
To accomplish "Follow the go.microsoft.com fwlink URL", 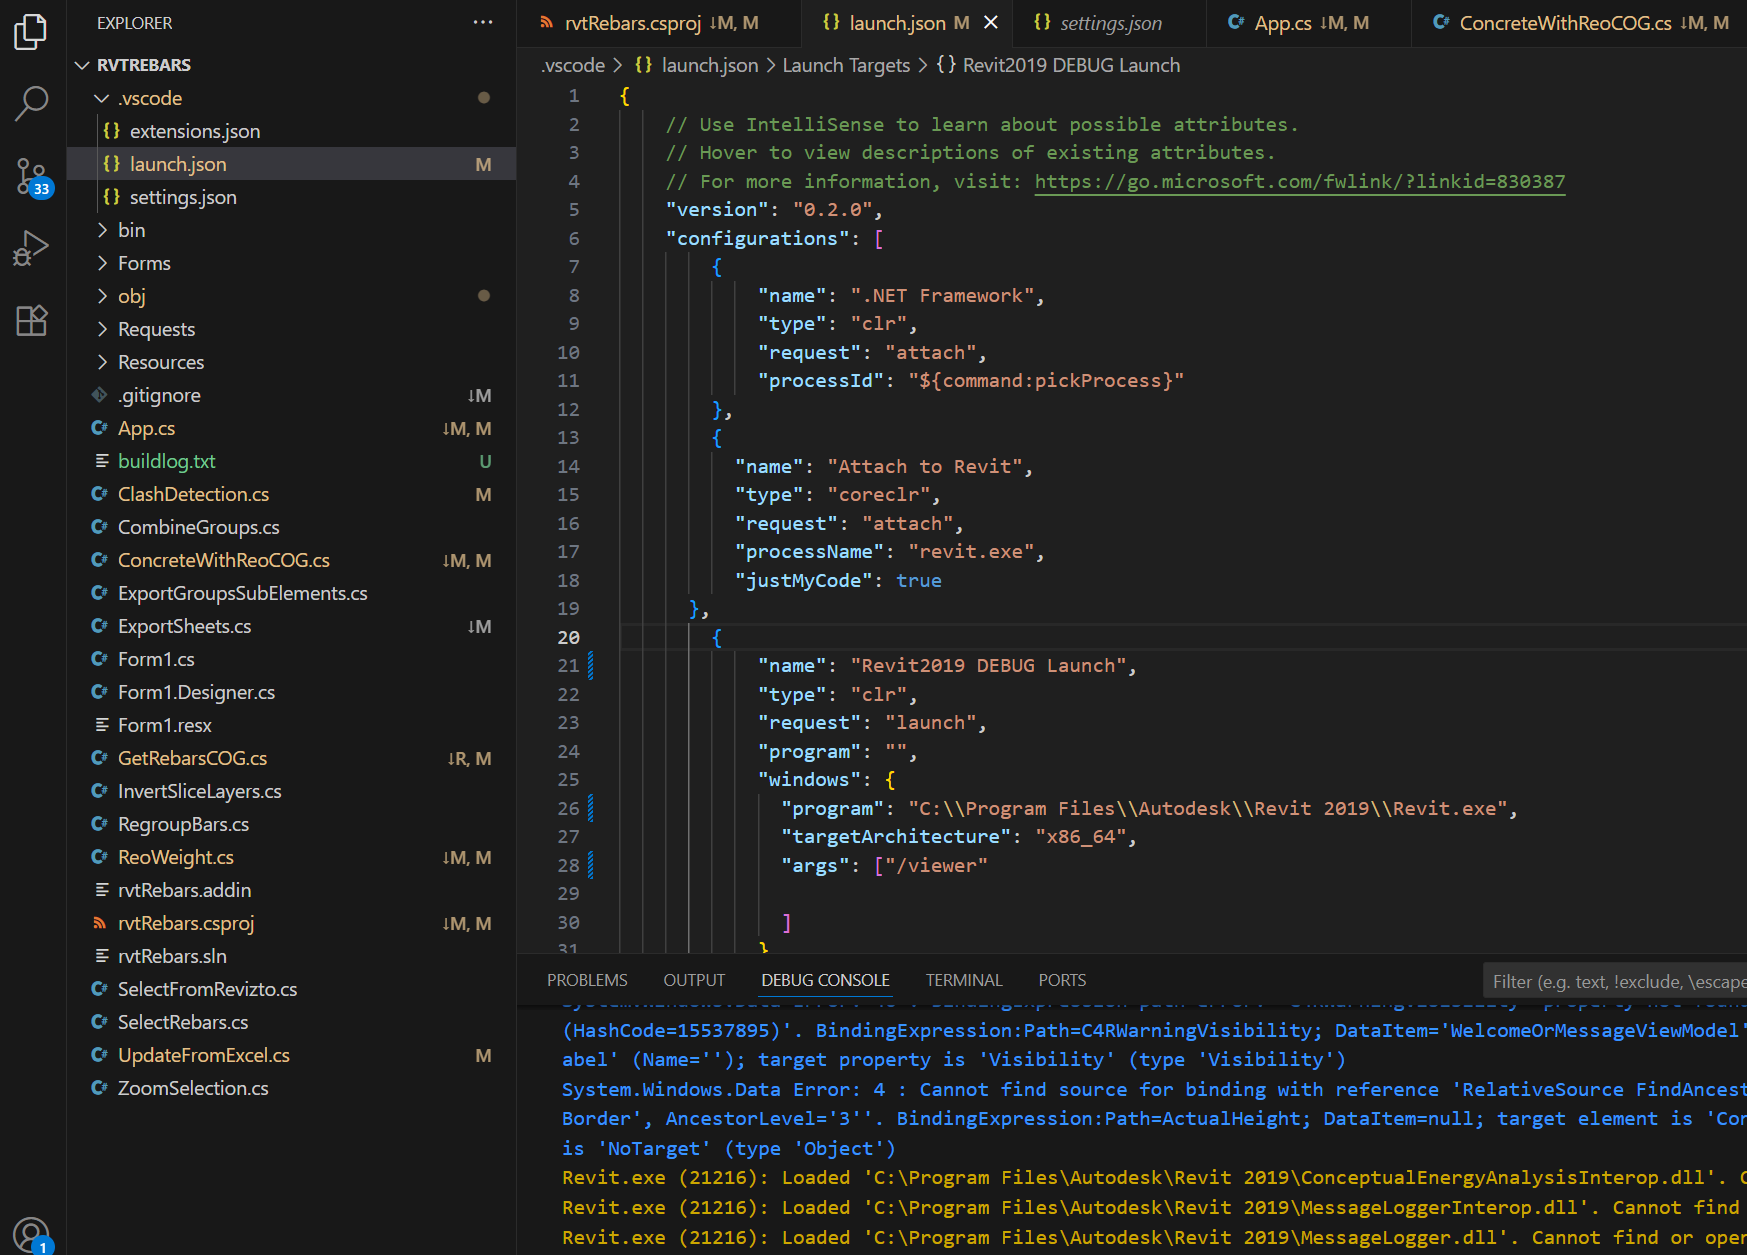I will tap(1299, 181).
